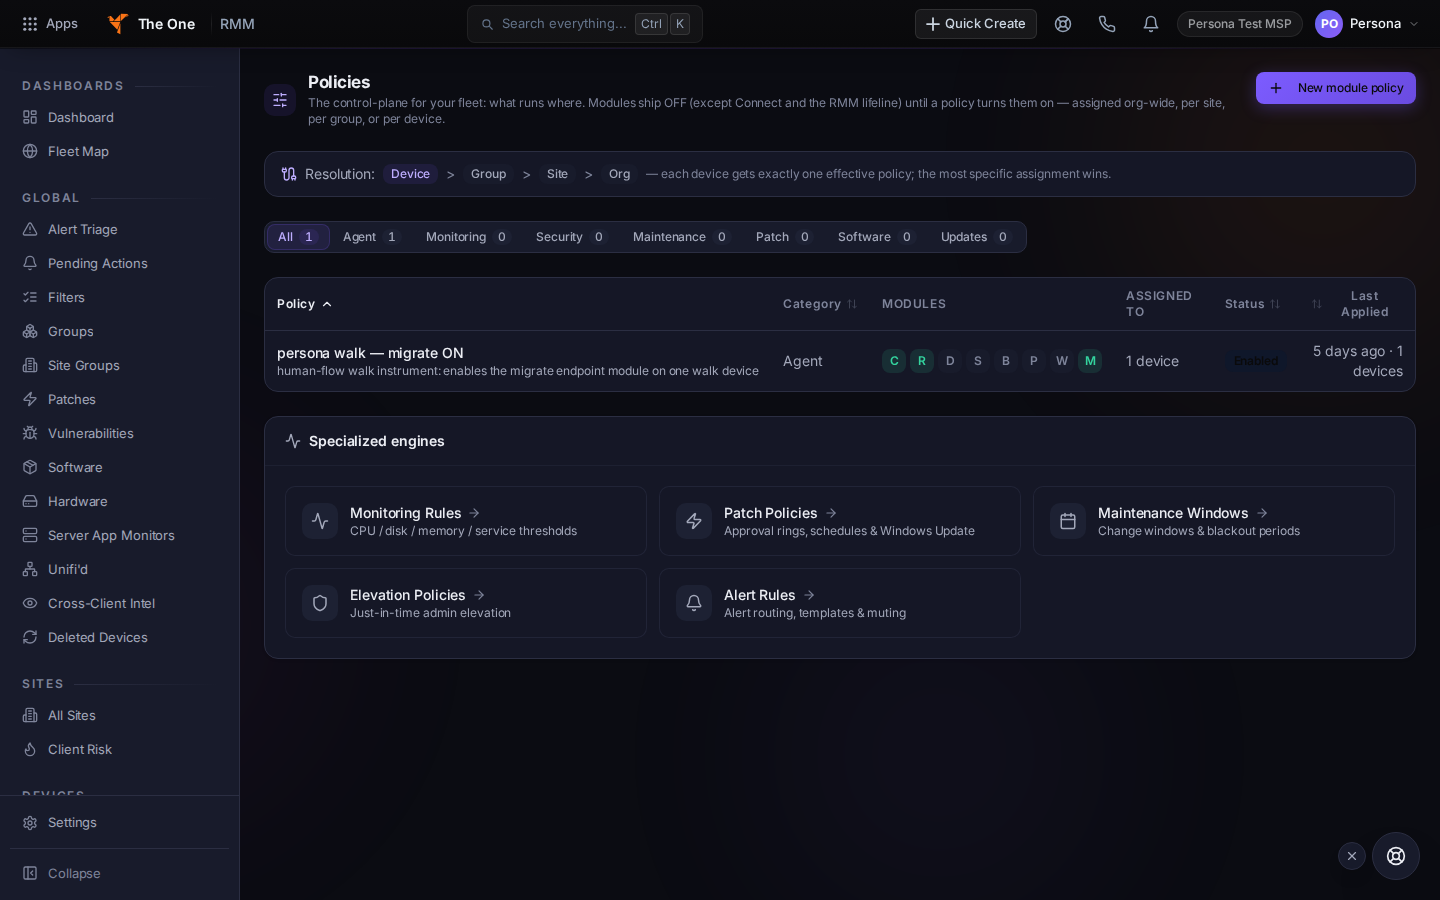Image resolution: width=1440 pixels, height=900 pixels.
Task: Open the Patch Policies engine card
Action: coord(840,521)
